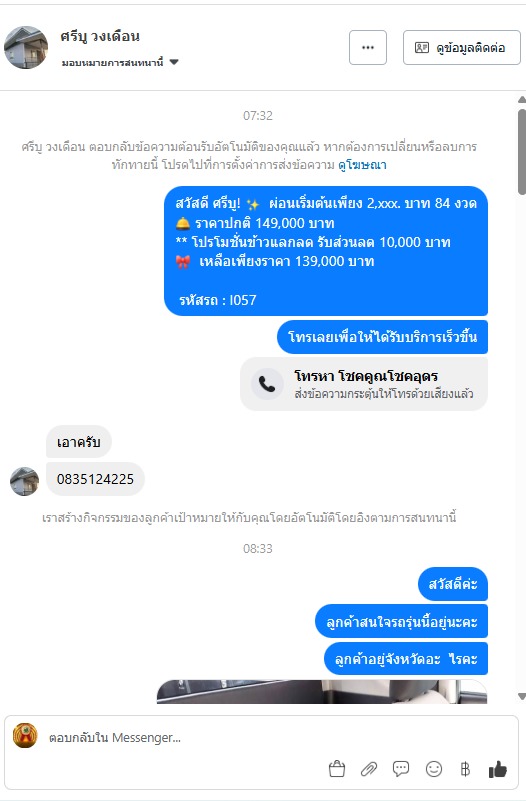Open the emoji smiley picker

(x=434, y=769)
